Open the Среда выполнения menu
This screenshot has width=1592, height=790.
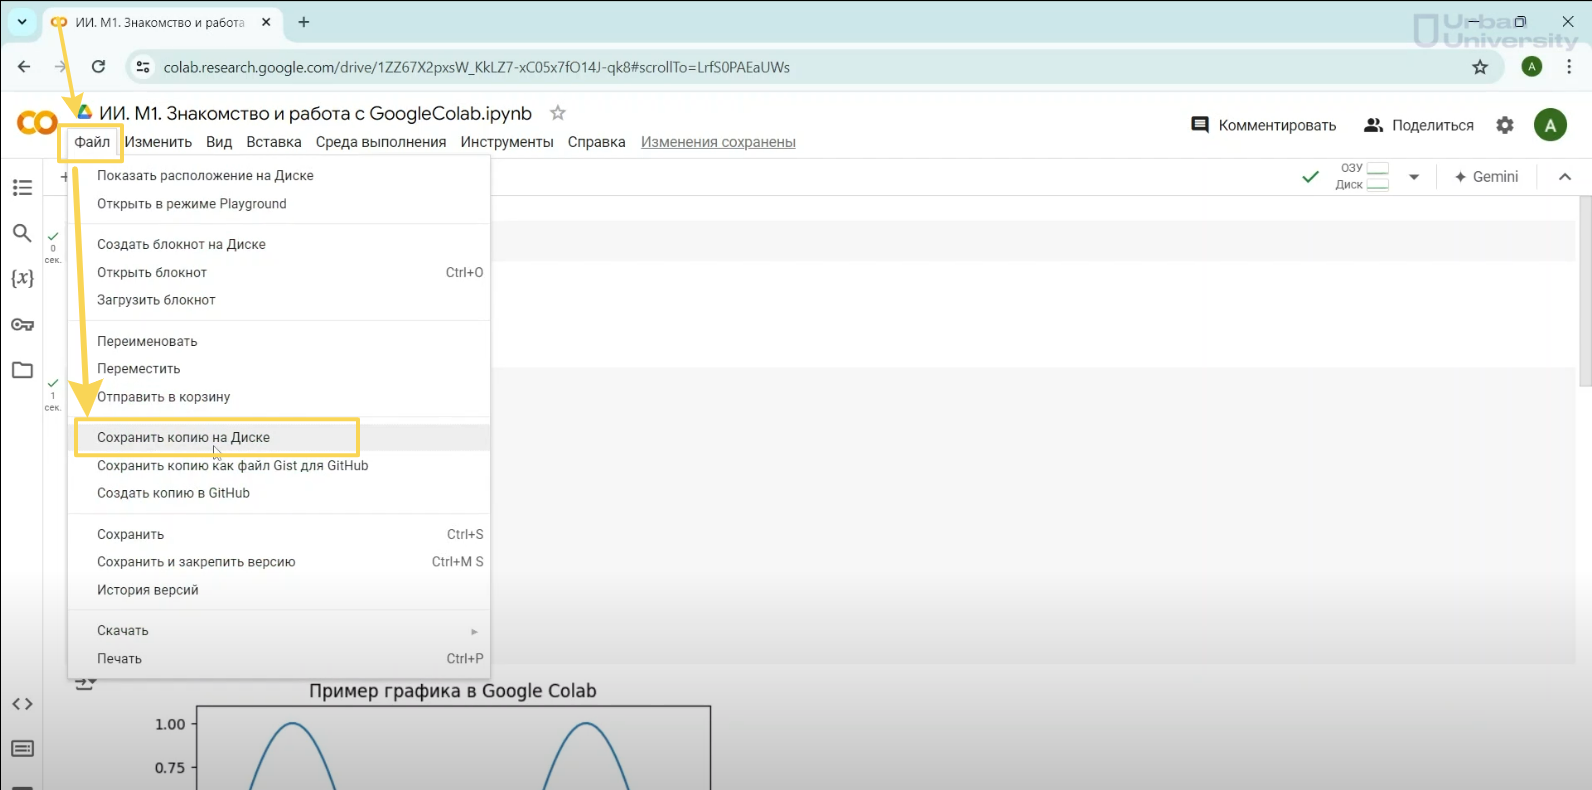[x=381, y=142]
